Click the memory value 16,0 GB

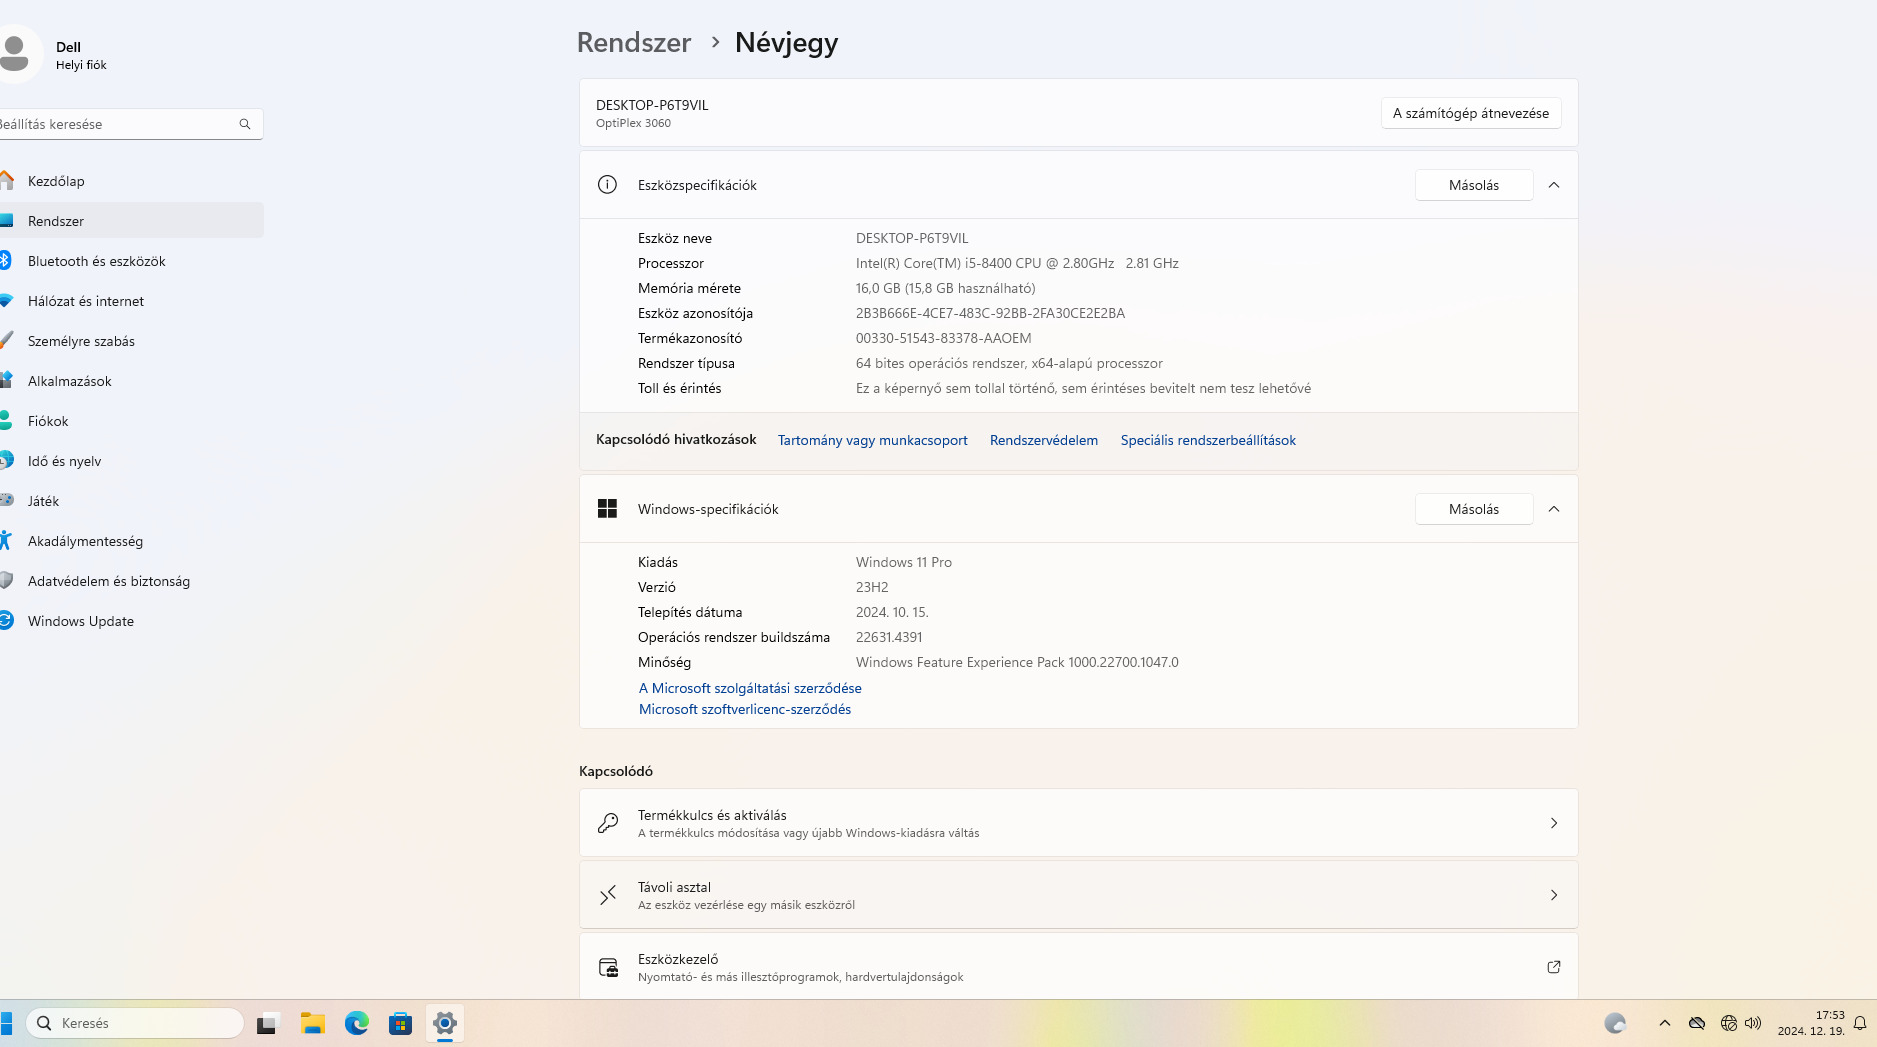tap(945, 288)
